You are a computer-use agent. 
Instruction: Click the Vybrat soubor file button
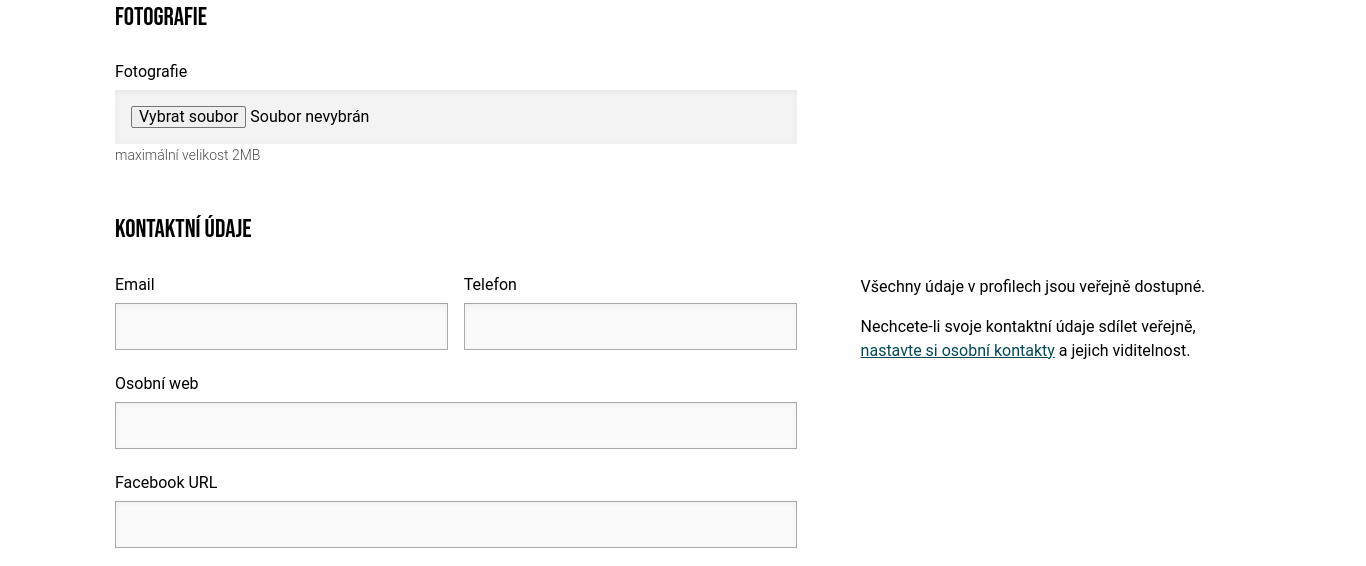188,117
